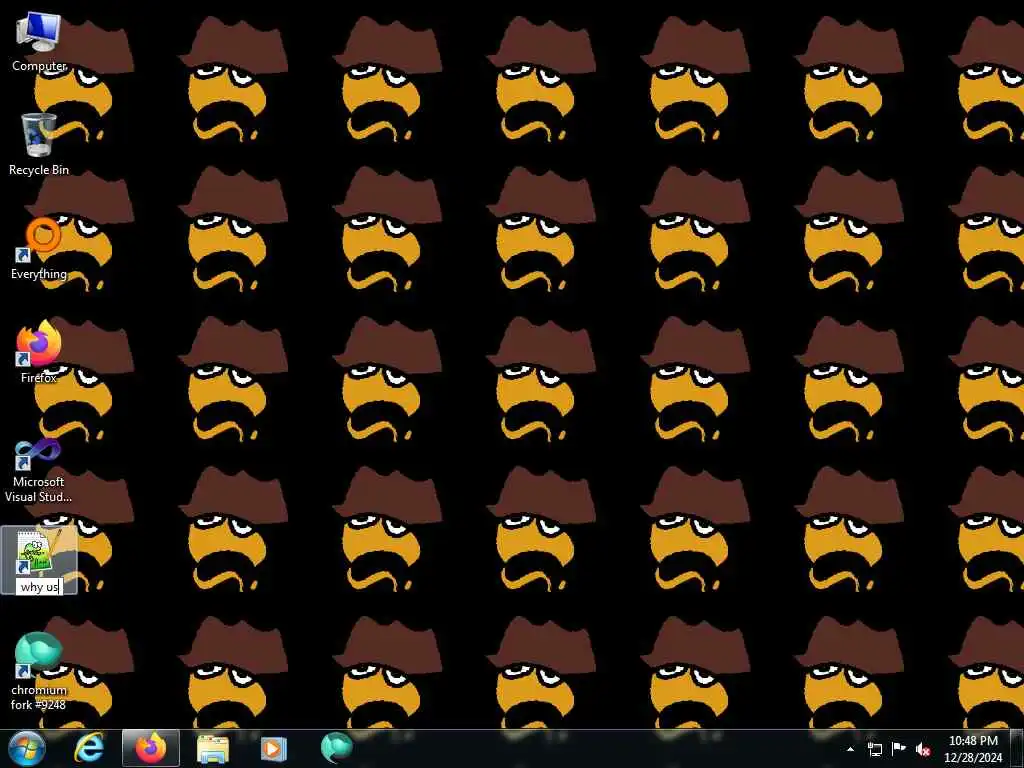Show hidden system tray icons

(850, 749)
